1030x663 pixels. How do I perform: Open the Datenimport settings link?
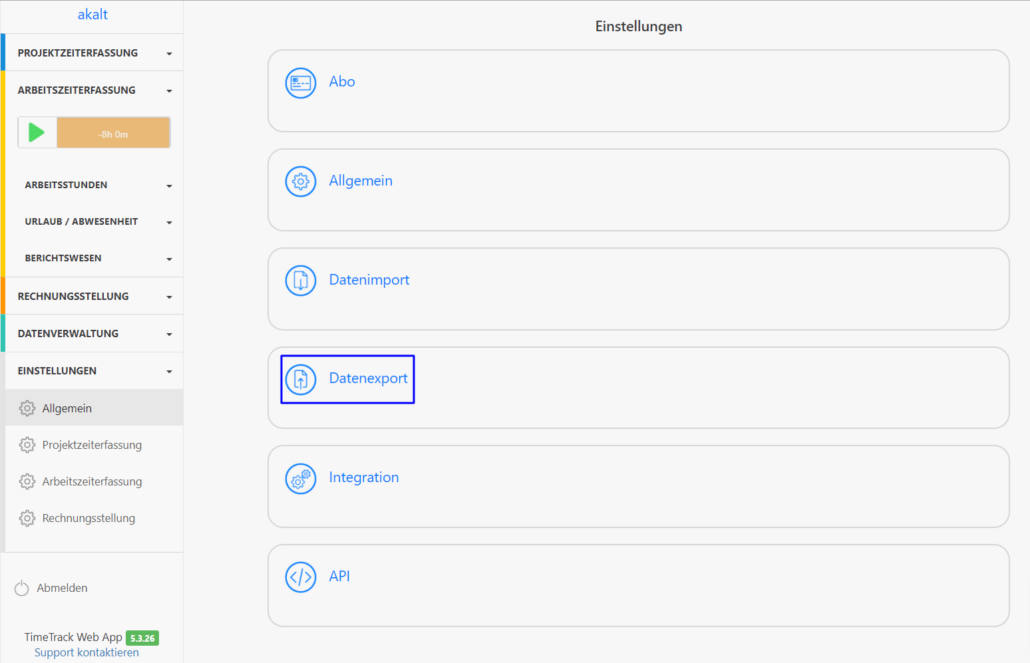369,280
